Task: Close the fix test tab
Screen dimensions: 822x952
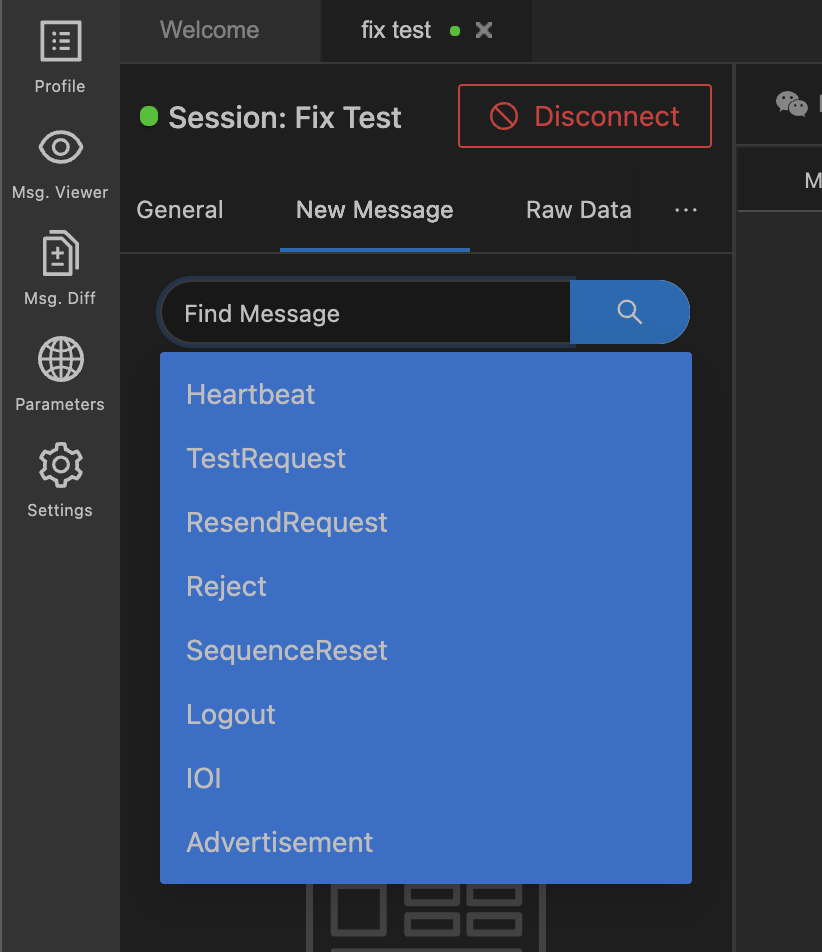Action: tap(484, 31)
